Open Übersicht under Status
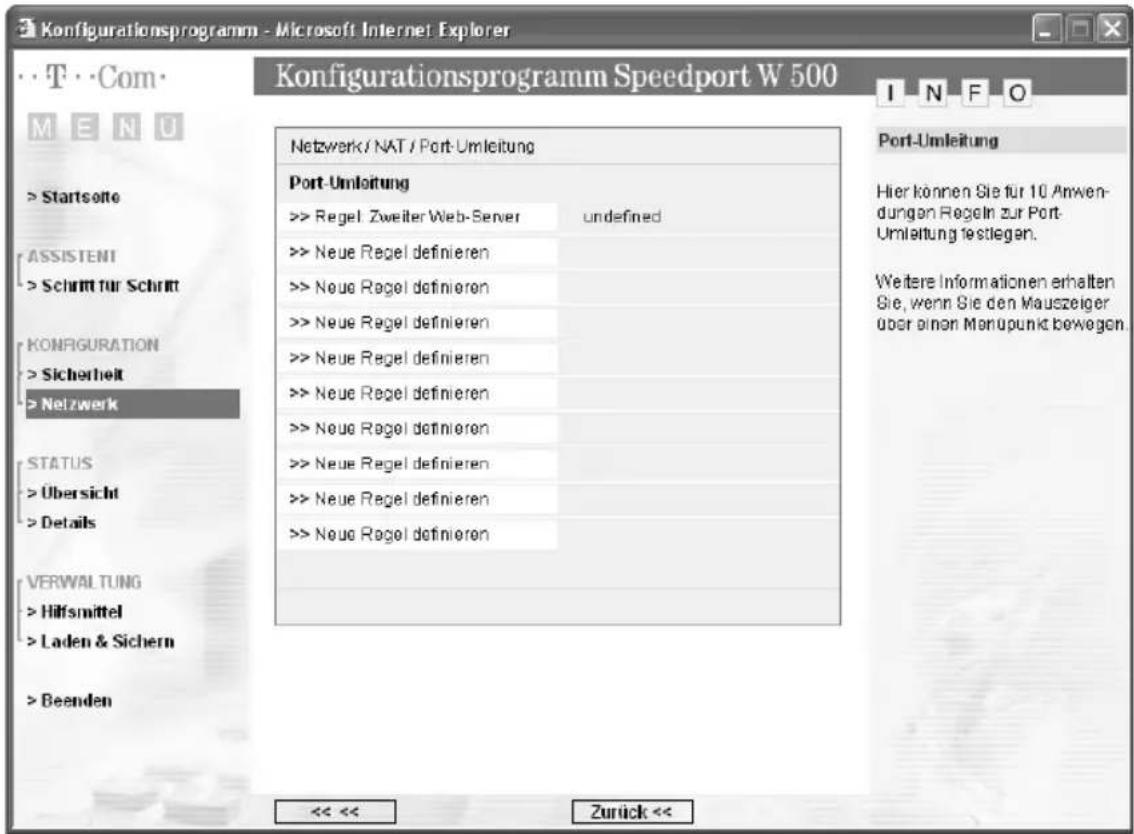 [x=73, y=493]
